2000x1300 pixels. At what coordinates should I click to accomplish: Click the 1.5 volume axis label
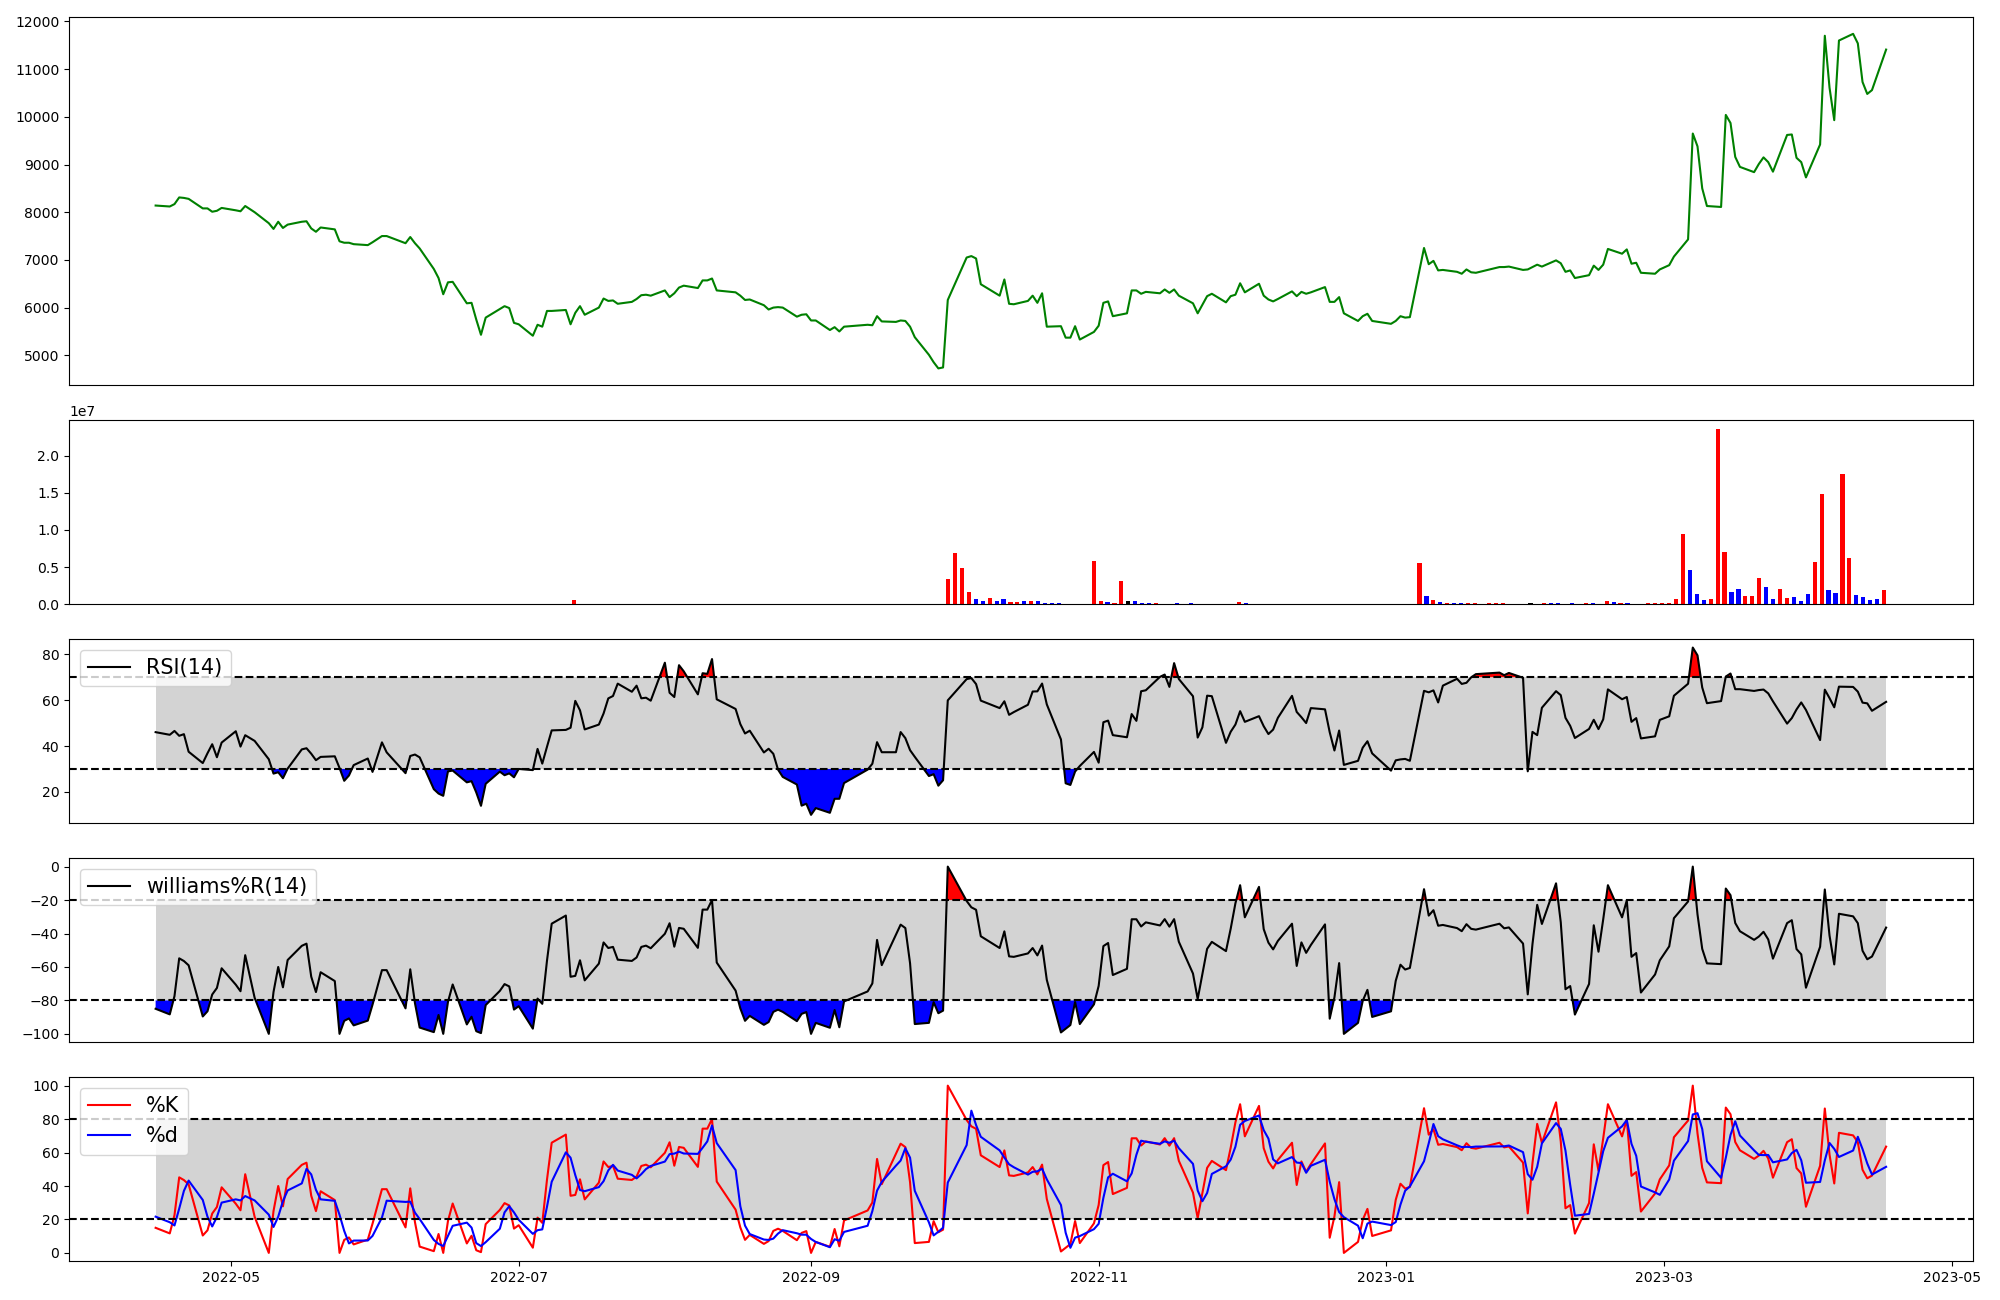[x=48, y=493]
